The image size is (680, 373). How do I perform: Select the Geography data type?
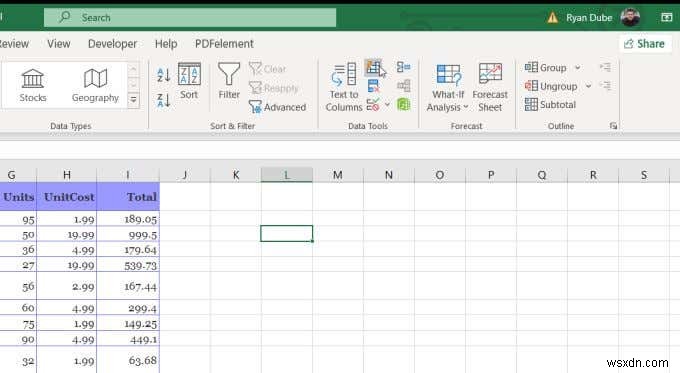coord(95,85)
